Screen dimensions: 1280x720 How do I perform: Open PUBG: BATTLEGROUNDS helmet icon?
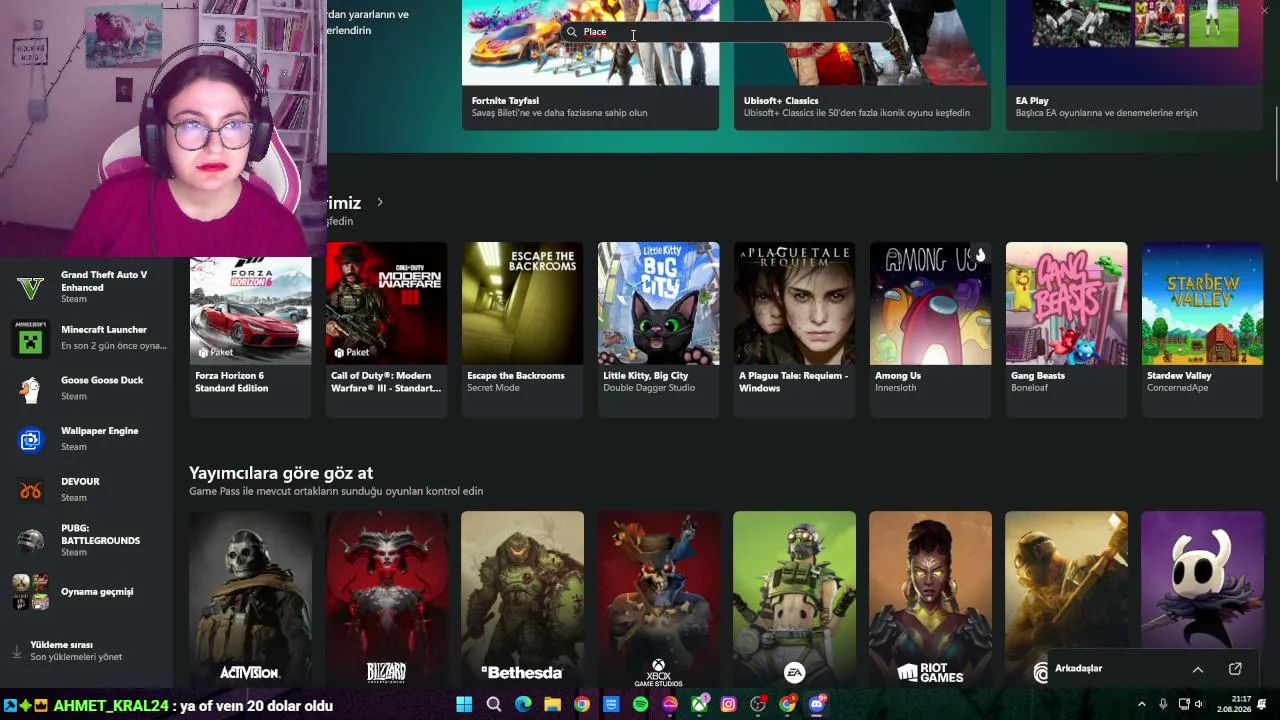[x=30, y=541]
